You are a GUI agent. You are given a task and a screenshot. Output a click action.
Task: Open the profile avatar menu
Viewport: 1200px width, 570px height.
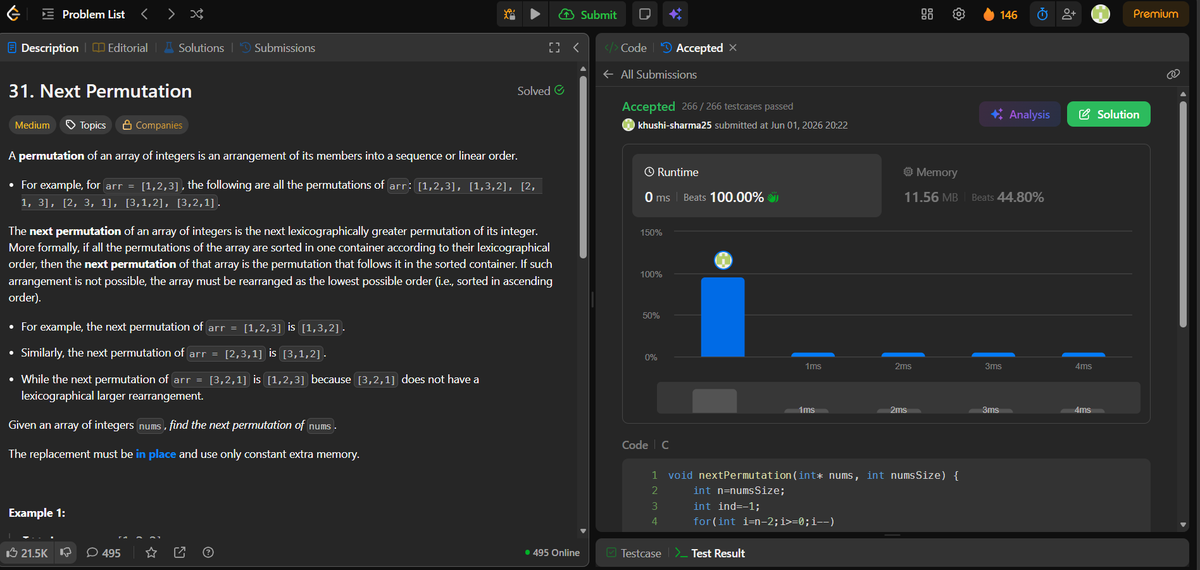1101,14
